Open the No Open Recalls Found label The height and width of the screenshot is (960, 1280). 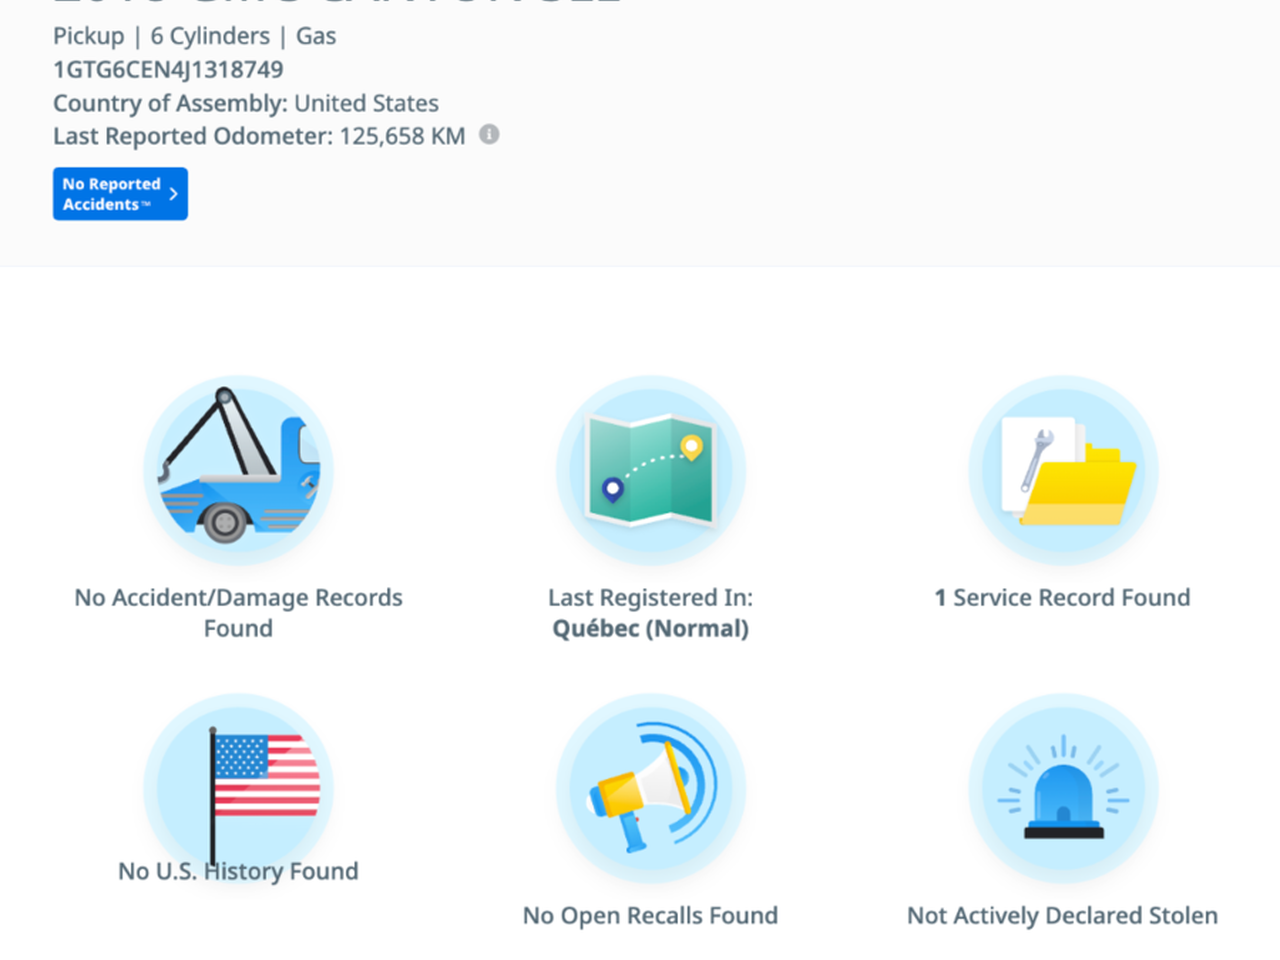click(x=650, y=915)
